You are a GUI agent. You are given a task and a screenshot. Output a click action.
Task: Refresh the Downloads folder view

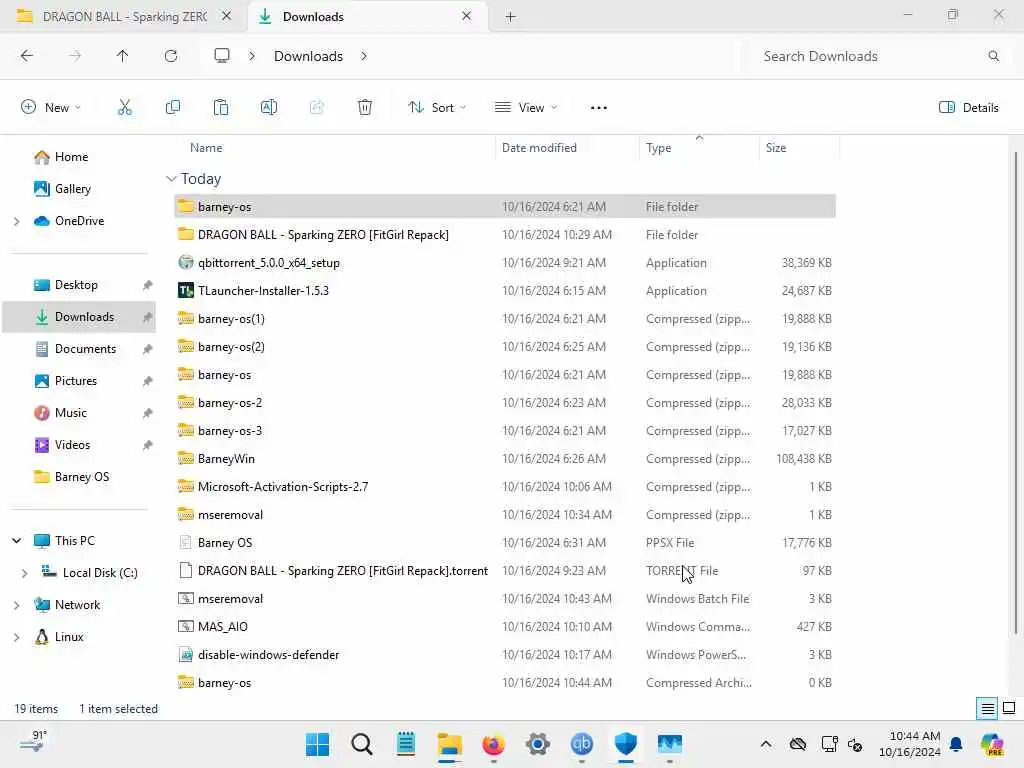point(171,56)
